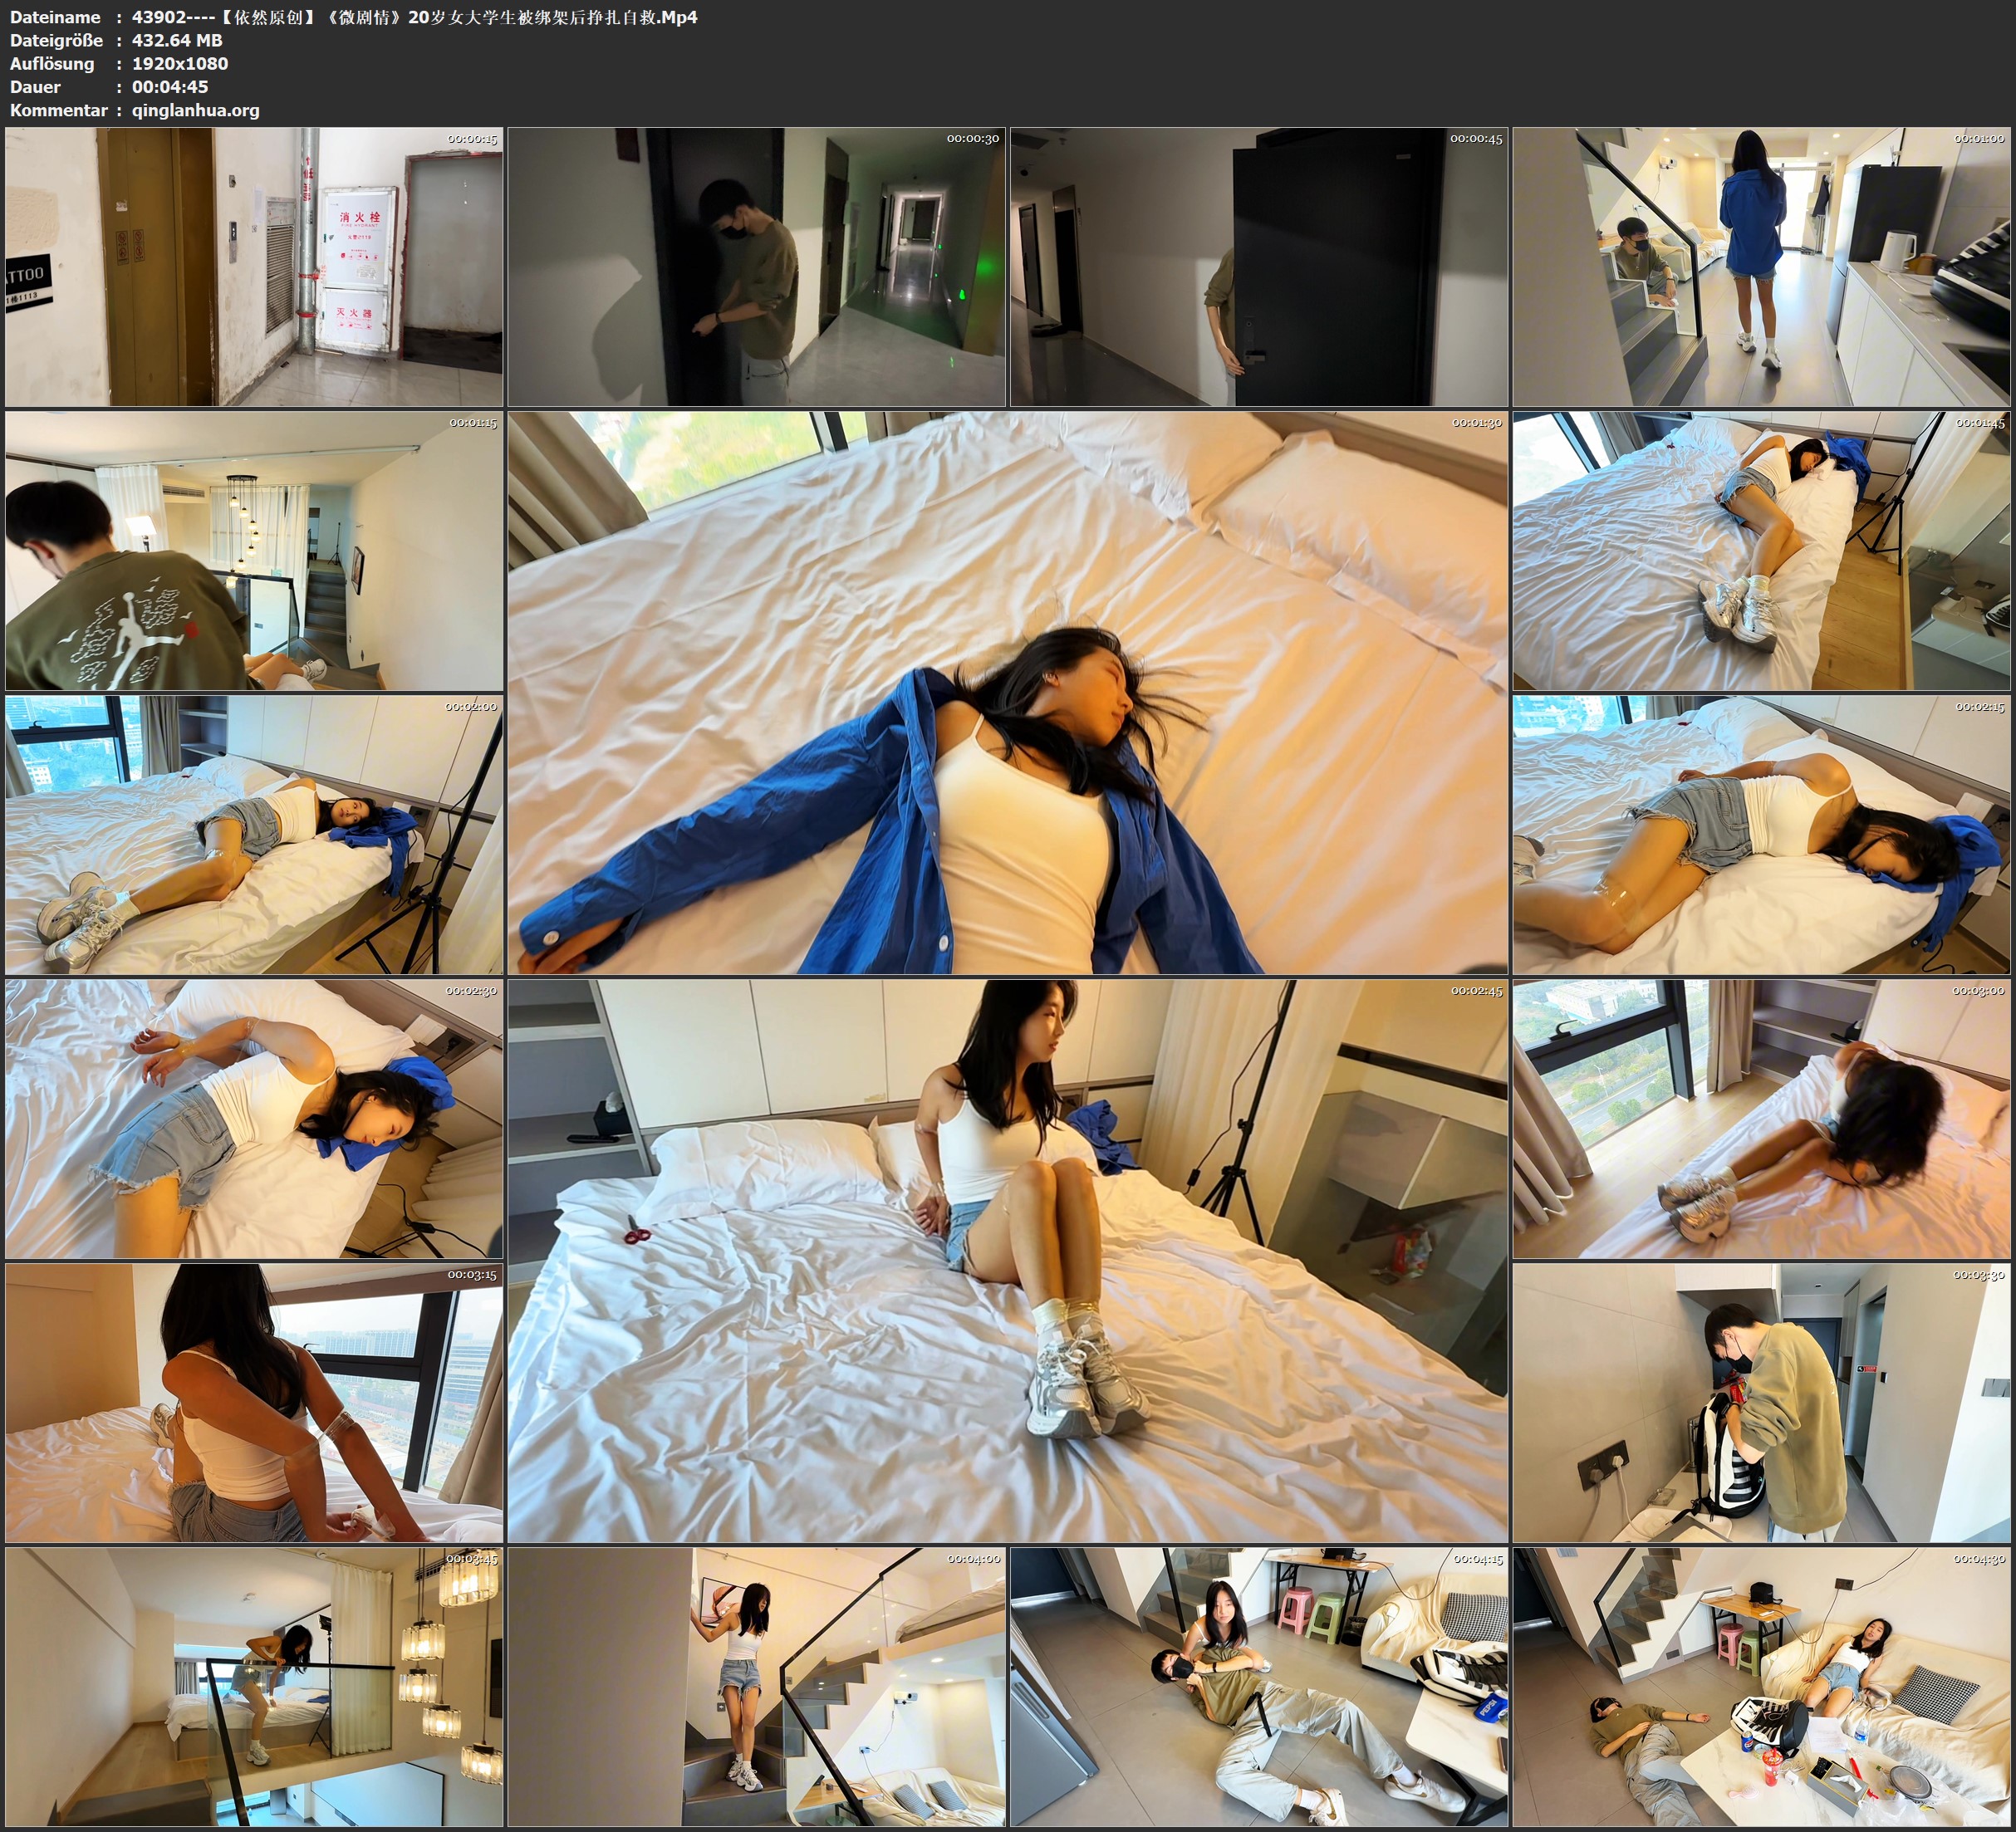Click the large 00:01:30 thumbnail
Screen dimensions: 2016x1832
coord(1007,692)
